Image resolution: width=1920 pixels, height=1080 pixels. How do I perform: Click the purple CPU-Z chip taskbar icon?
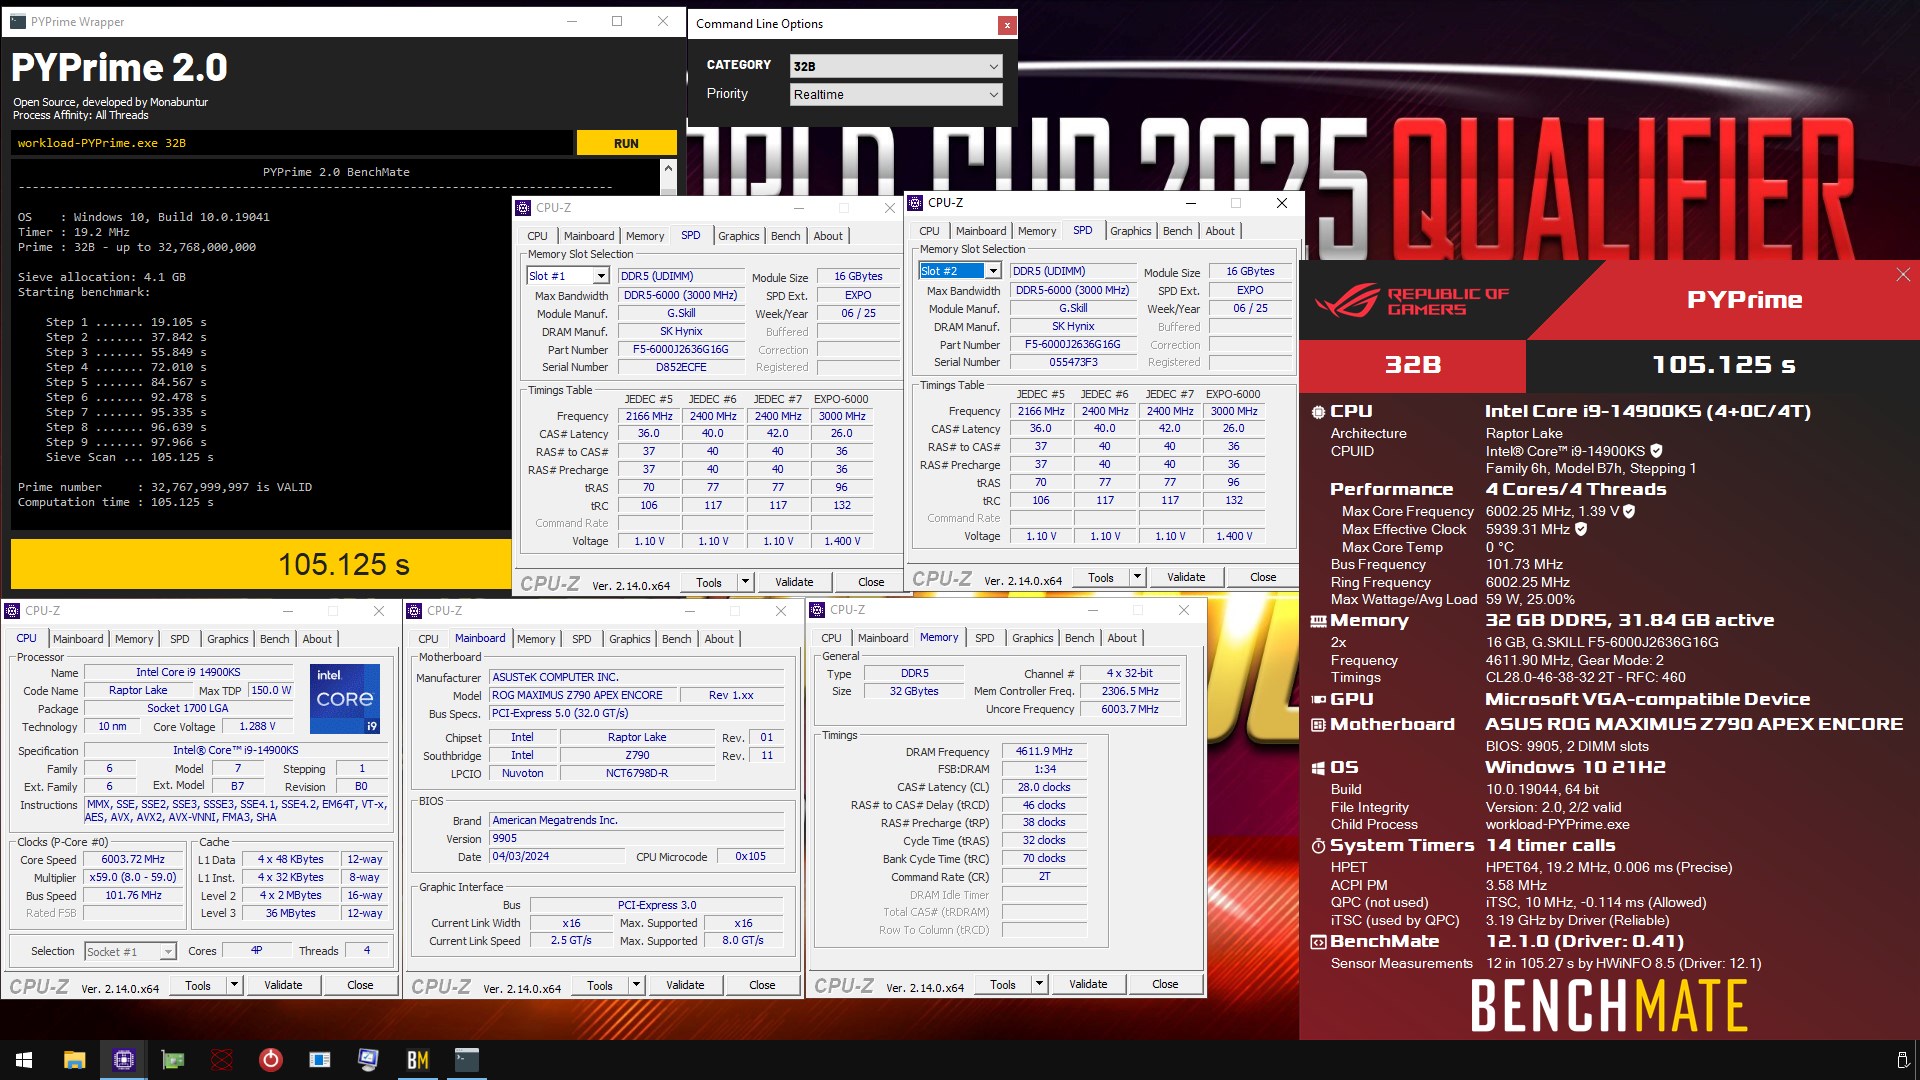[x=123, y=1060]
